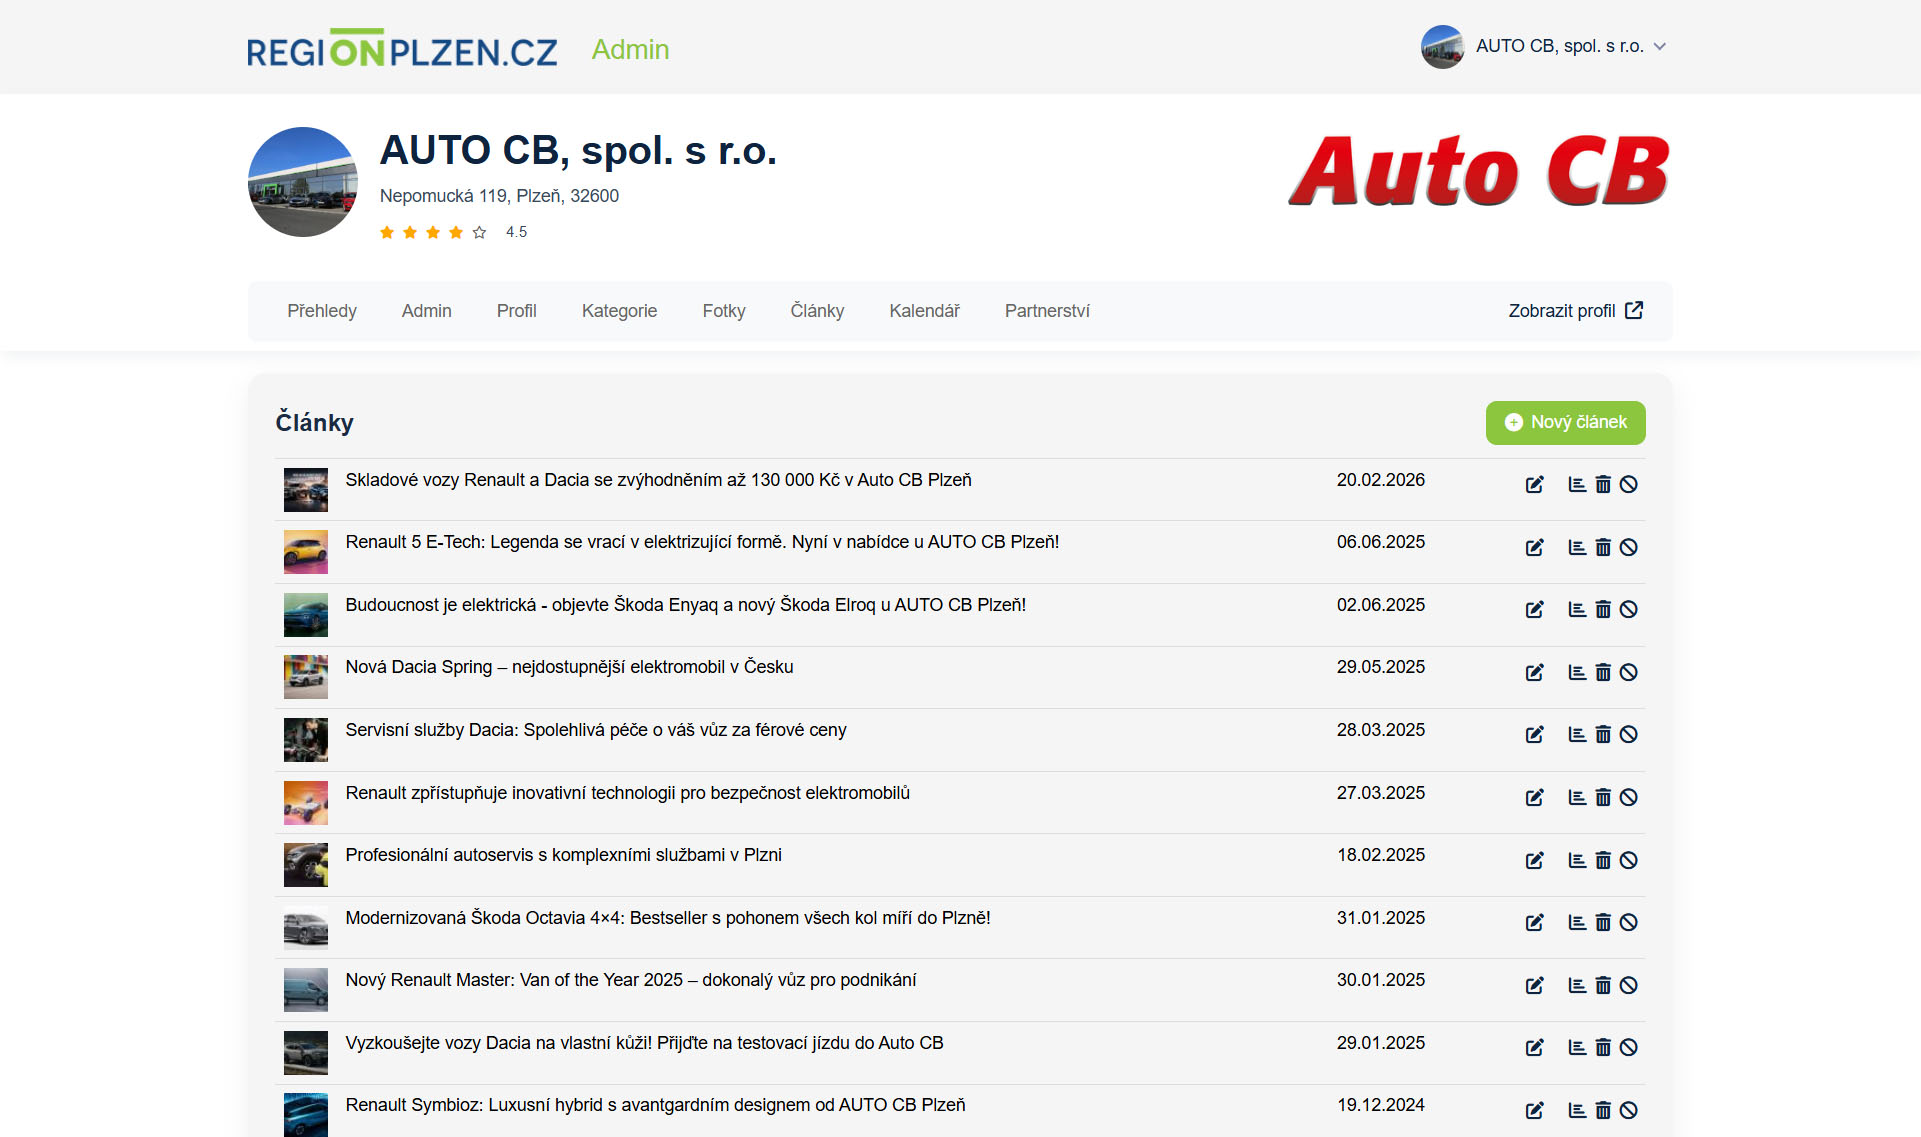The width and height of the screenshot is (1921, 1137).
Task: Delete the Nová Dacia Spring article
Action: coord(1603,673)
